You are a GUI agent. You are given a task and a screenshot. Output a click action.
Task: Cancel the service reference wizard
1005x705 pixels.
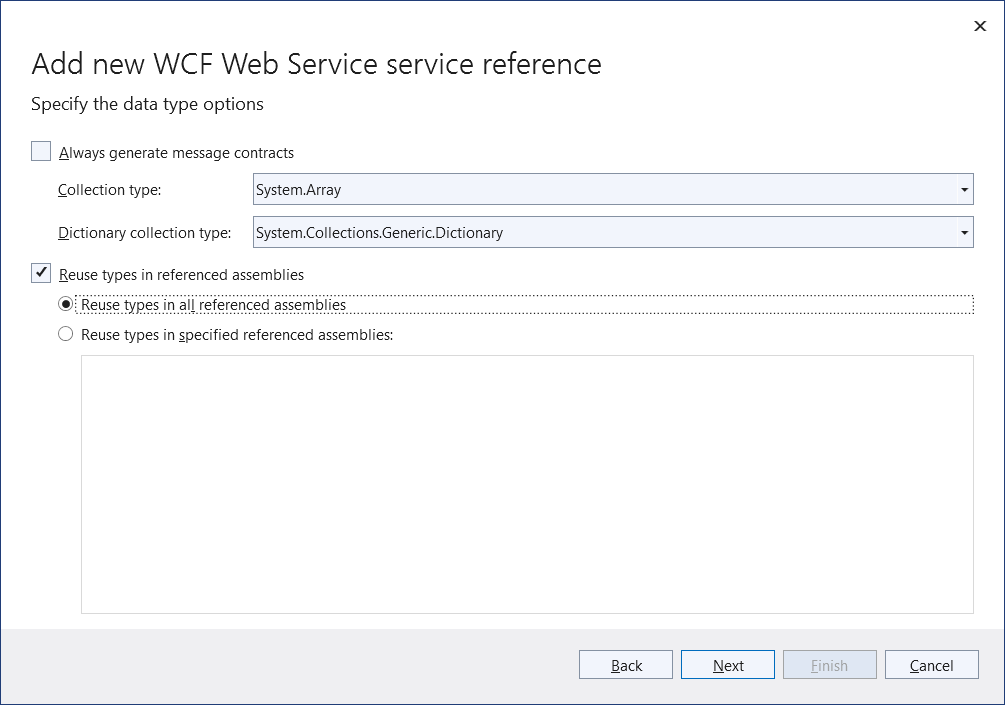coord(931,664)
